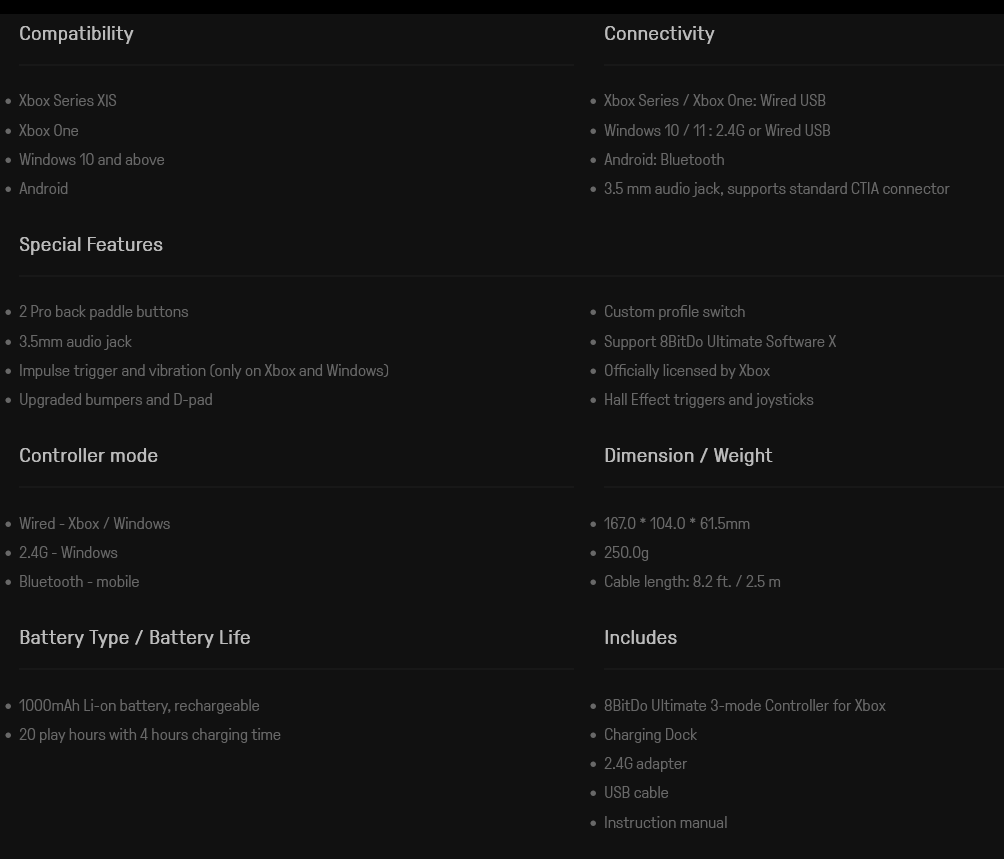The image size is (1004, 859).
Task: Click the Officially licensed by Xbox line
Action: [x=687, y=370]
